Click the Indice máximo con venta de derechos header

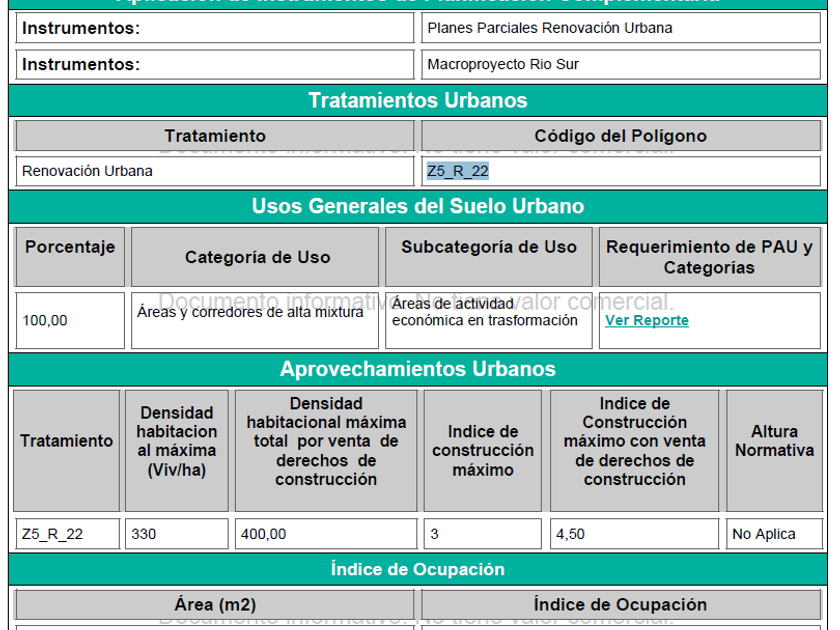pos(634,451)
